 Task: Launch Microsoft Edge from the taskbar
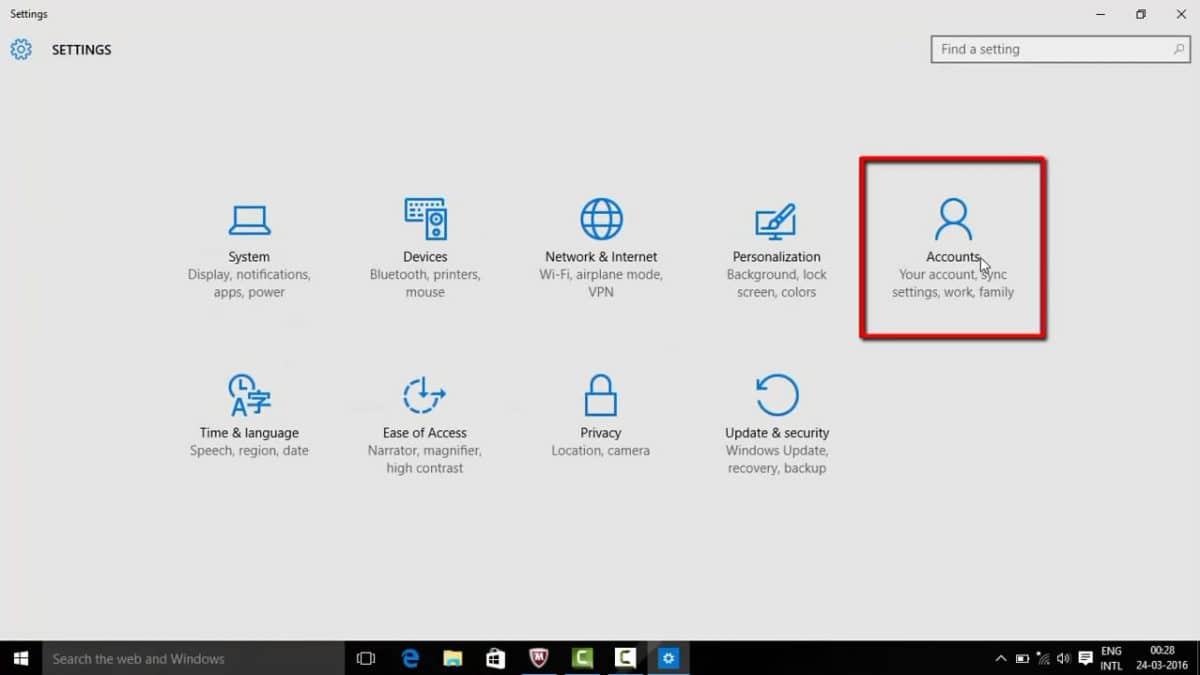click(410, 658)
